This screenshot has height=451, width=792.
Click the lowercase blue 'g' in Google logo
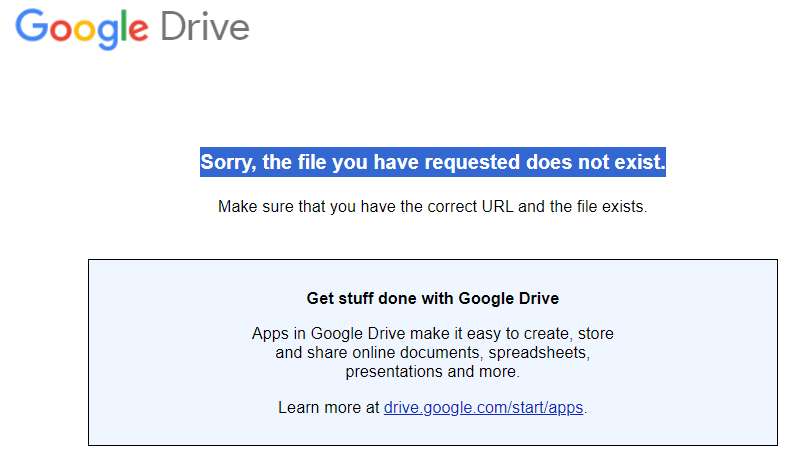tap(108, 34)
